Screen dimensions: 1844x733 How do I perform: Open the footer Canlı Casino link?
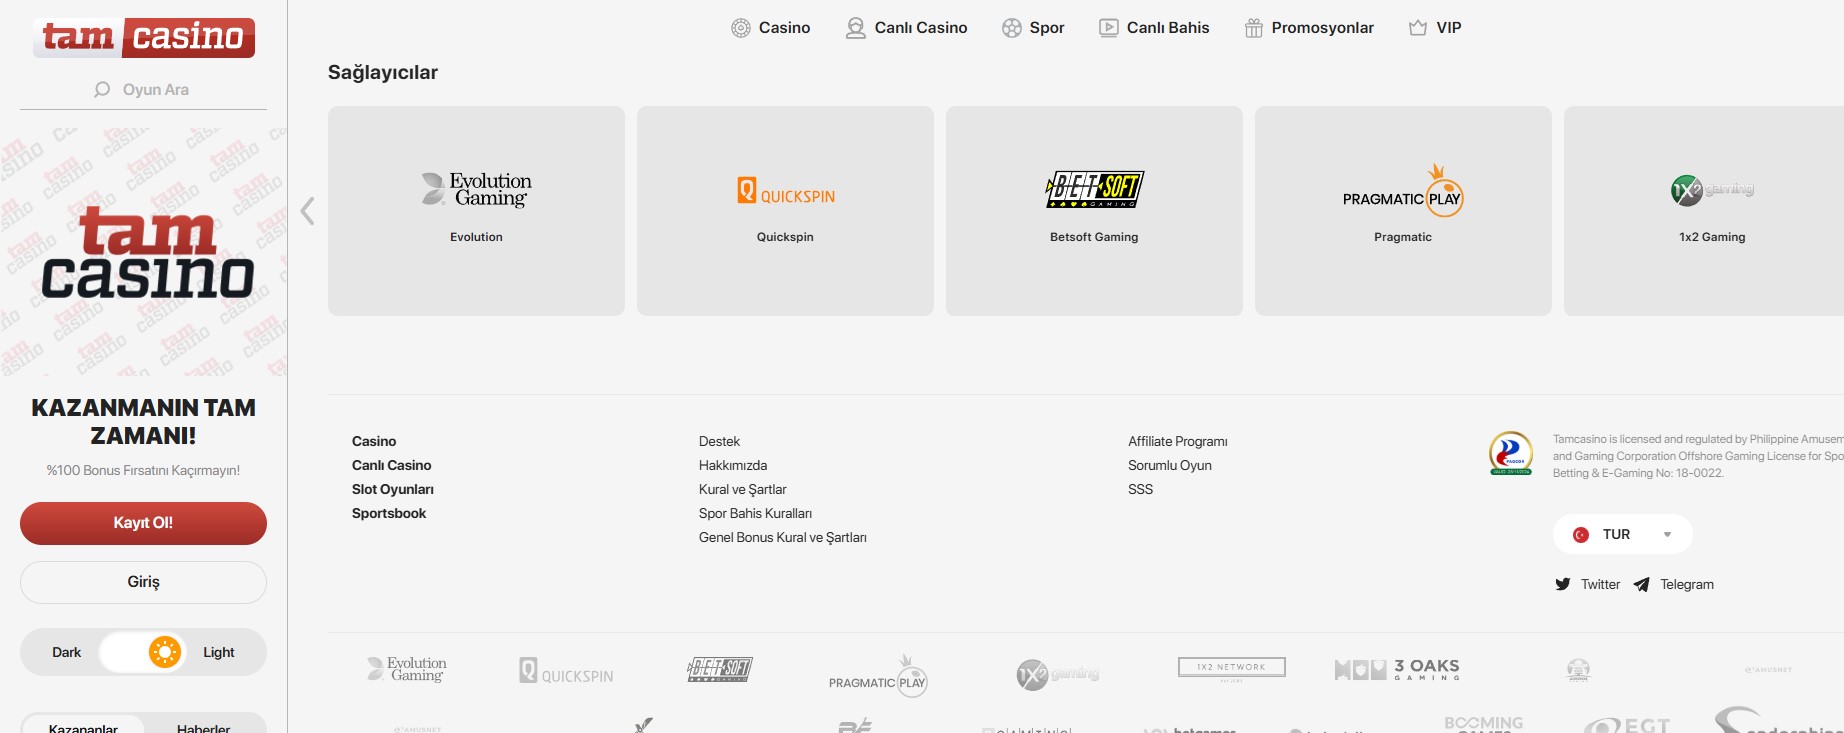point(391,465)
